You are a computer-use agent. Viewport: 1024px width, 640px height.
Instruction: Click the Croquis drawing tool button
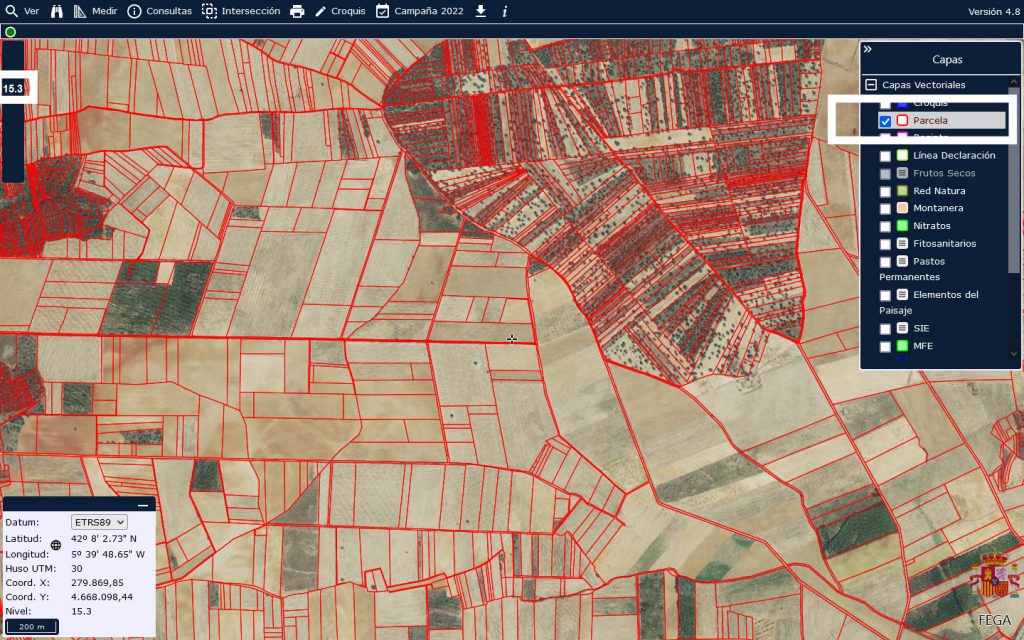(x=340, y=11)
